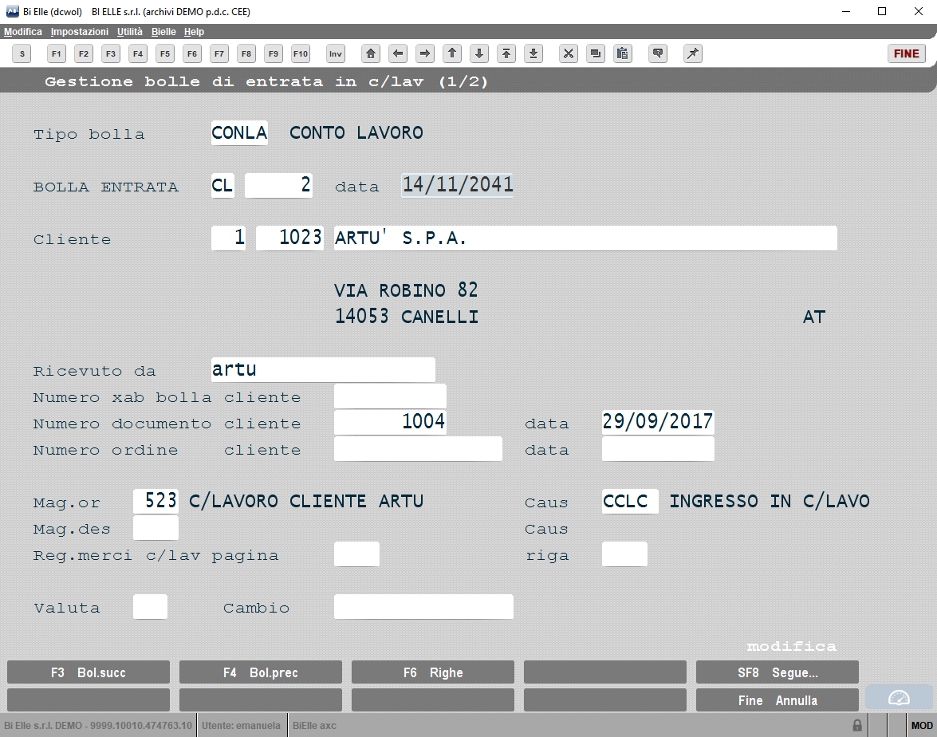Click the bolla date field 14/11/2041

pos(457,185)
